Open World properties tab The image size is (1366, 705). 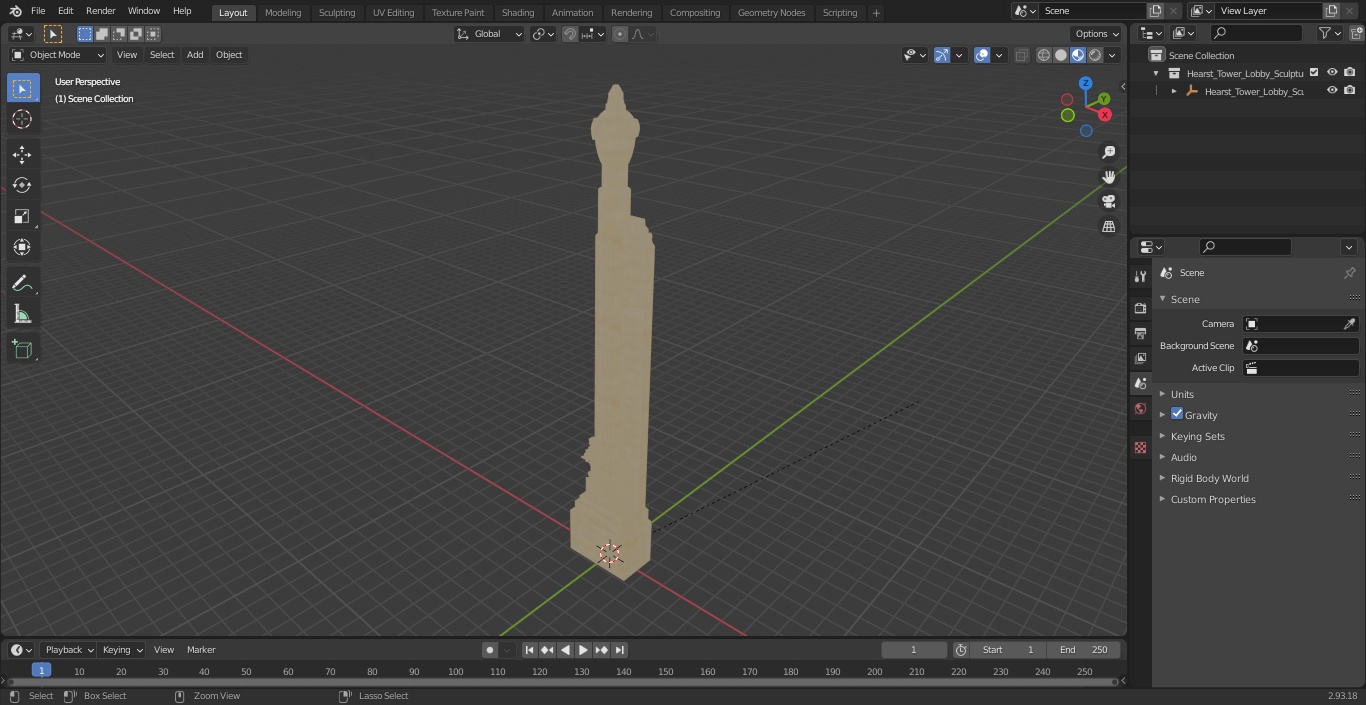pos(1140,408)
